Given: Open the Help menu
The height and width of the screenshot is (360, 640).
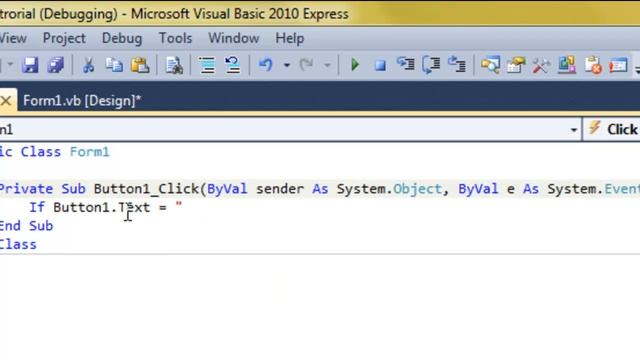Looking at the screenshot, I should 289,38.
